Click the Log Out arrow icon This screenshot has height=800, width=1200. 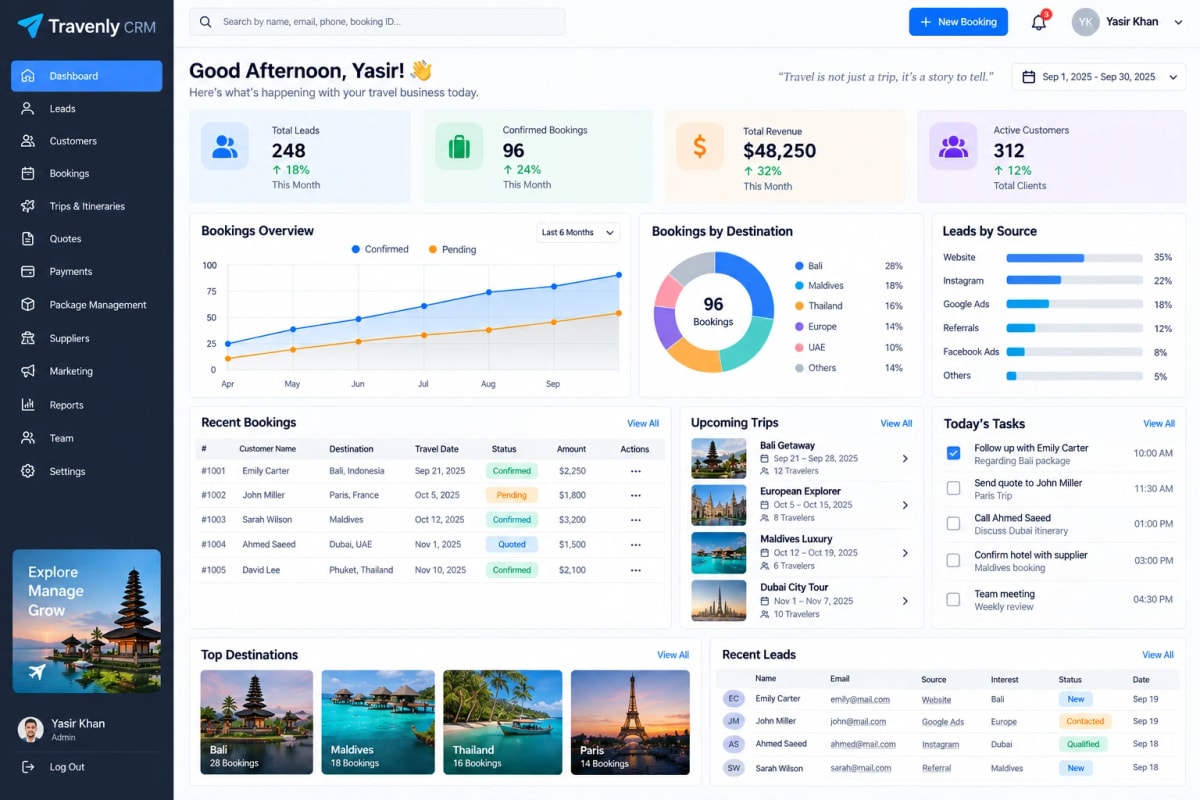click(x=28, y=767)
